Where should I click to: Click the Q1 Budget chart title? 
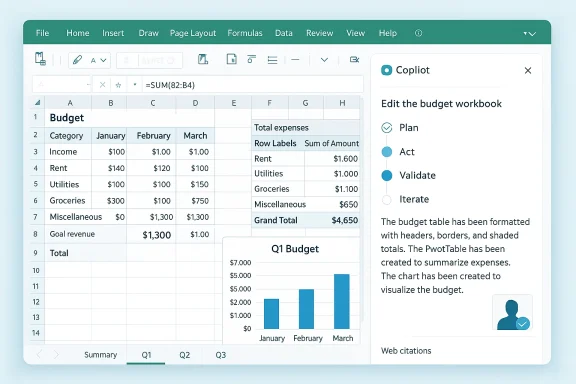[295, 249]
